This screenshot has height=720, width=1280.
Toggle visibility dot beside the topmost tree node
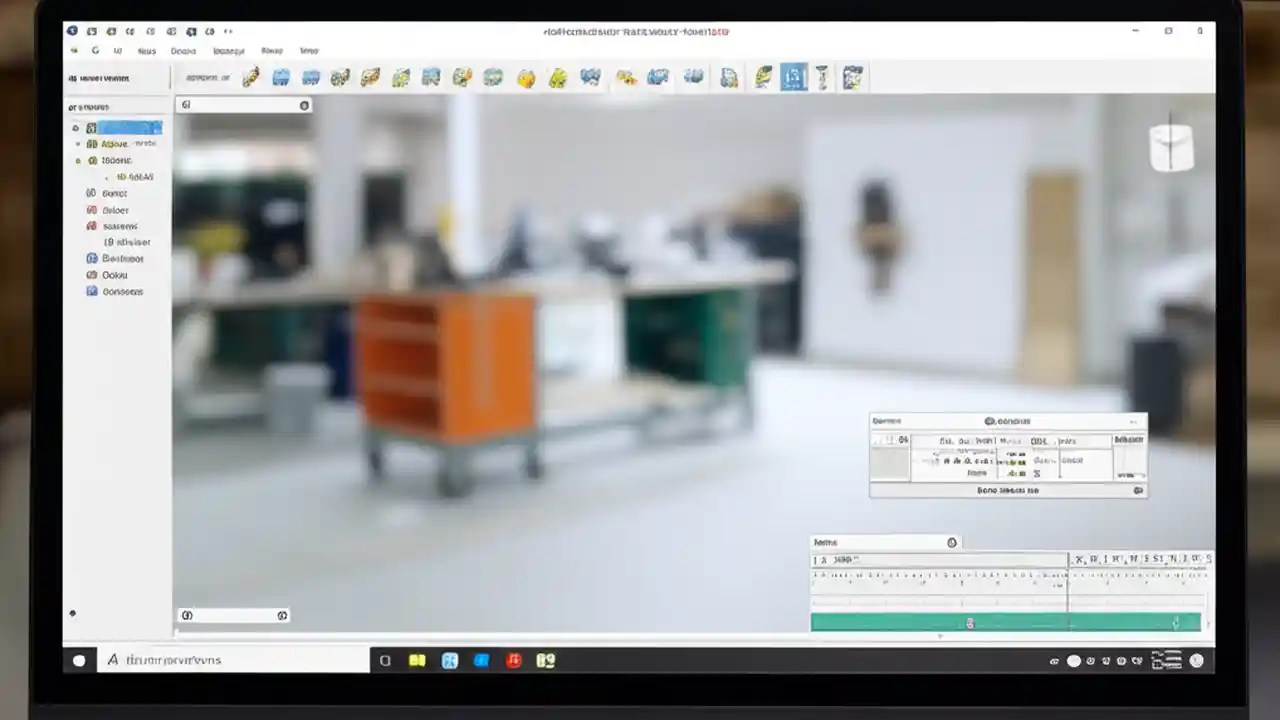[74, 128]
